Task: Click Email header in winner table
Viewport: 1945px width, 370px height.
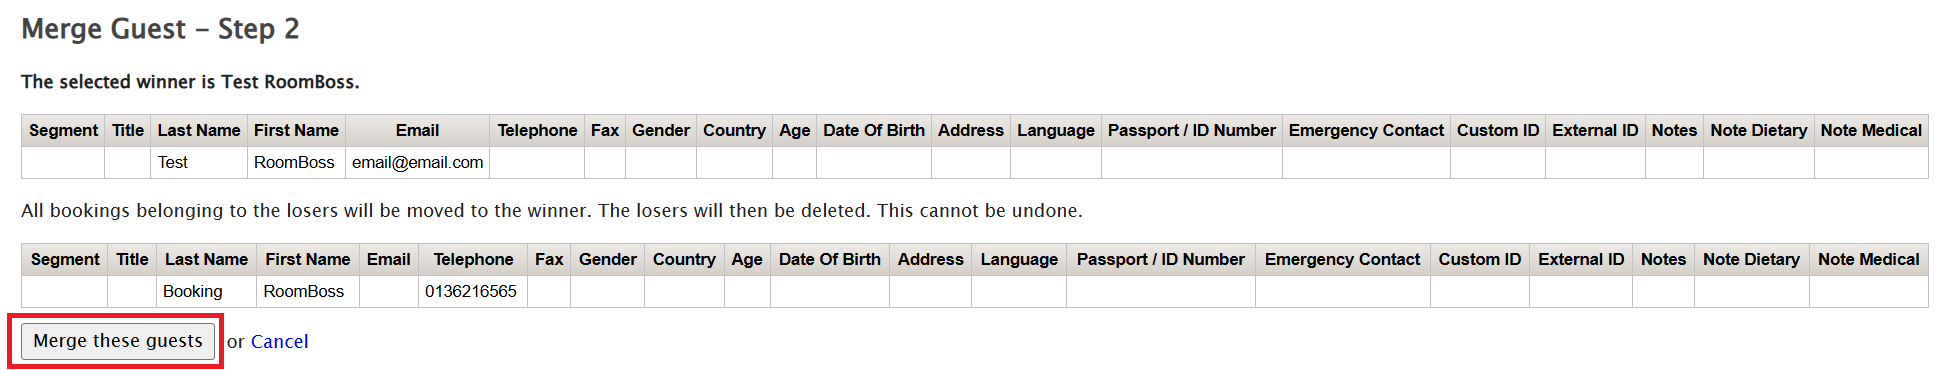Action: tap(417, 130)
